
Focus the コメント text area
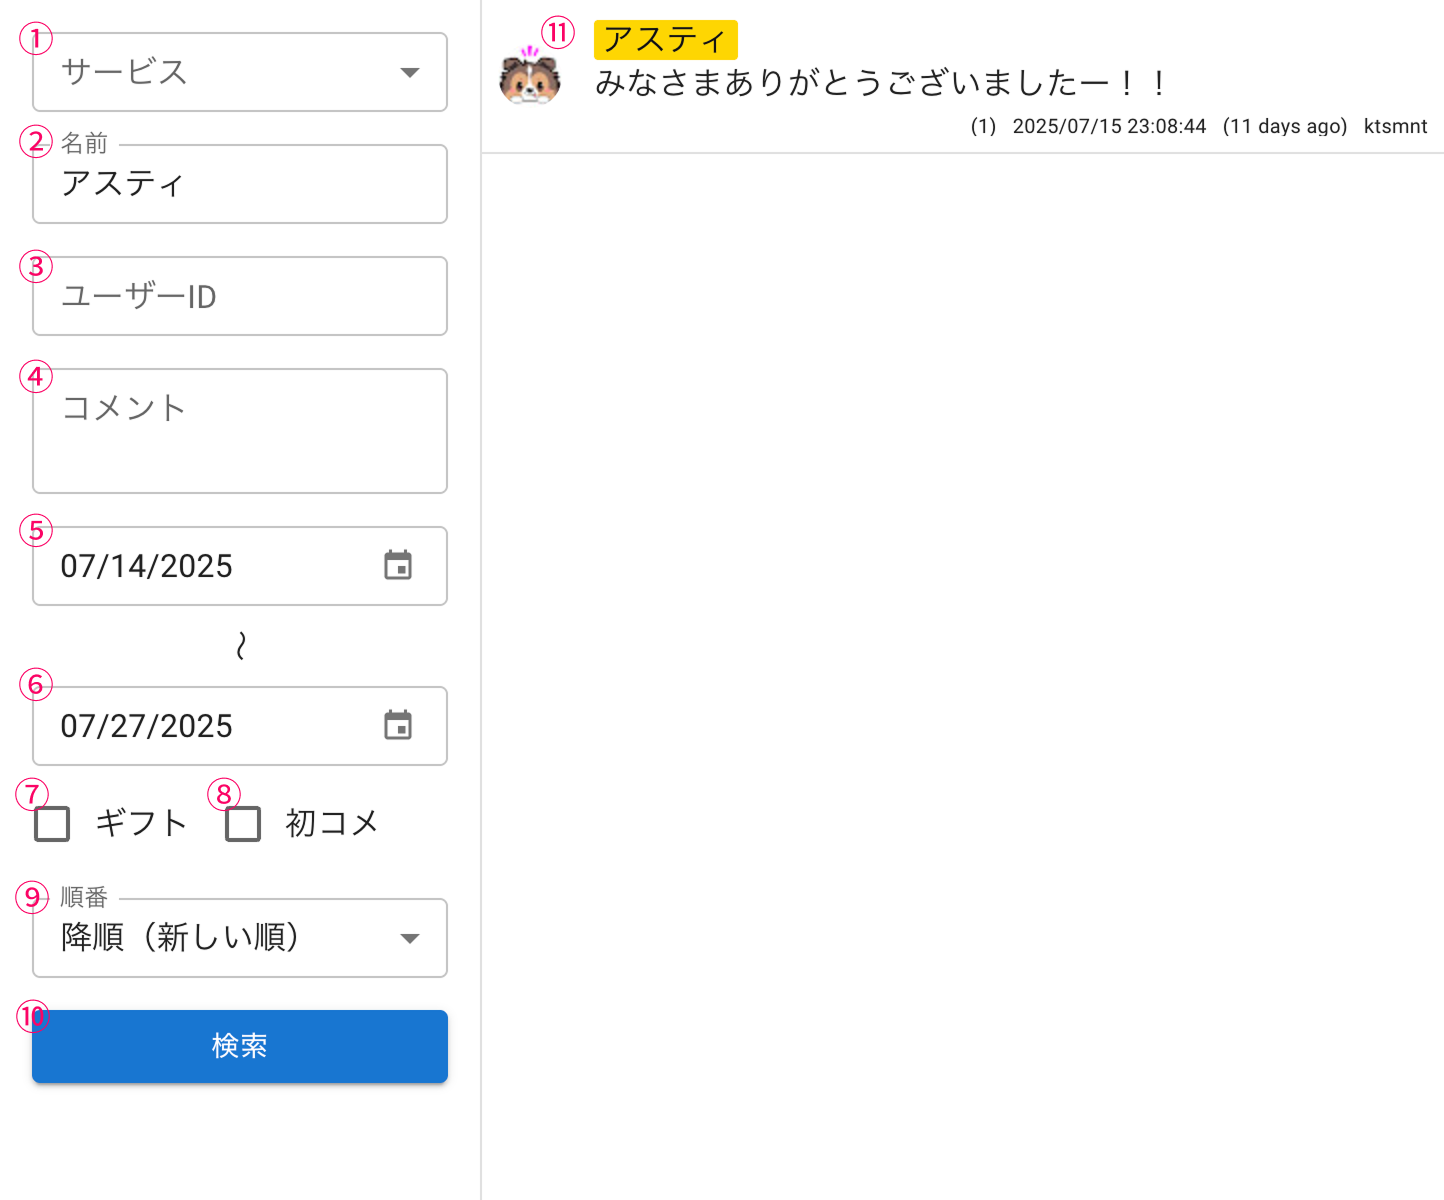[x=240, y=430]
